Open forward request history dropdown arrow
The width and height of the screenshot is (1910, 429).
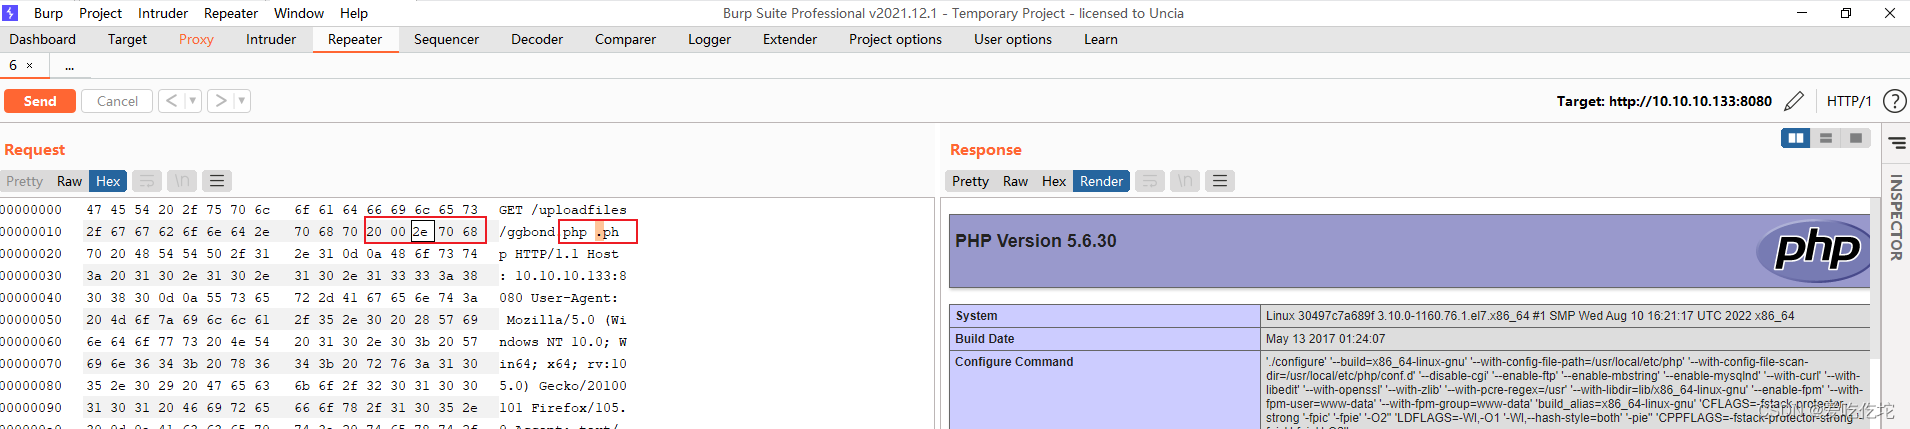(x=242, y=101)
